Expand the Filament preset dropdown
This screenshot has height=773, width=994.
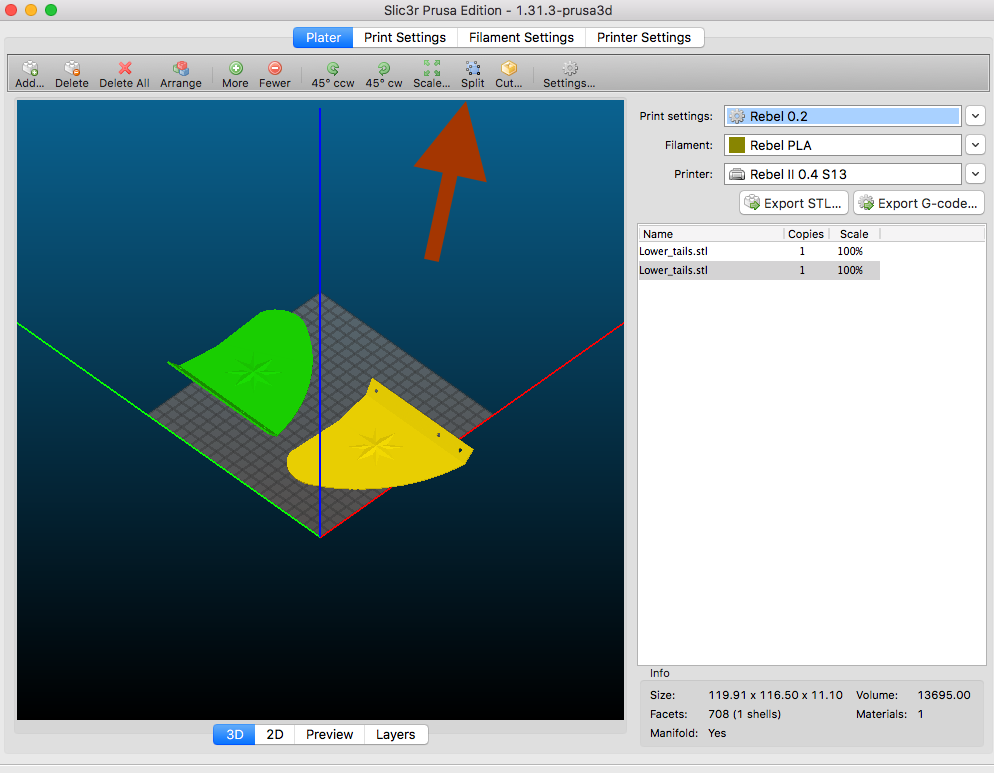[x=976, y=145]
